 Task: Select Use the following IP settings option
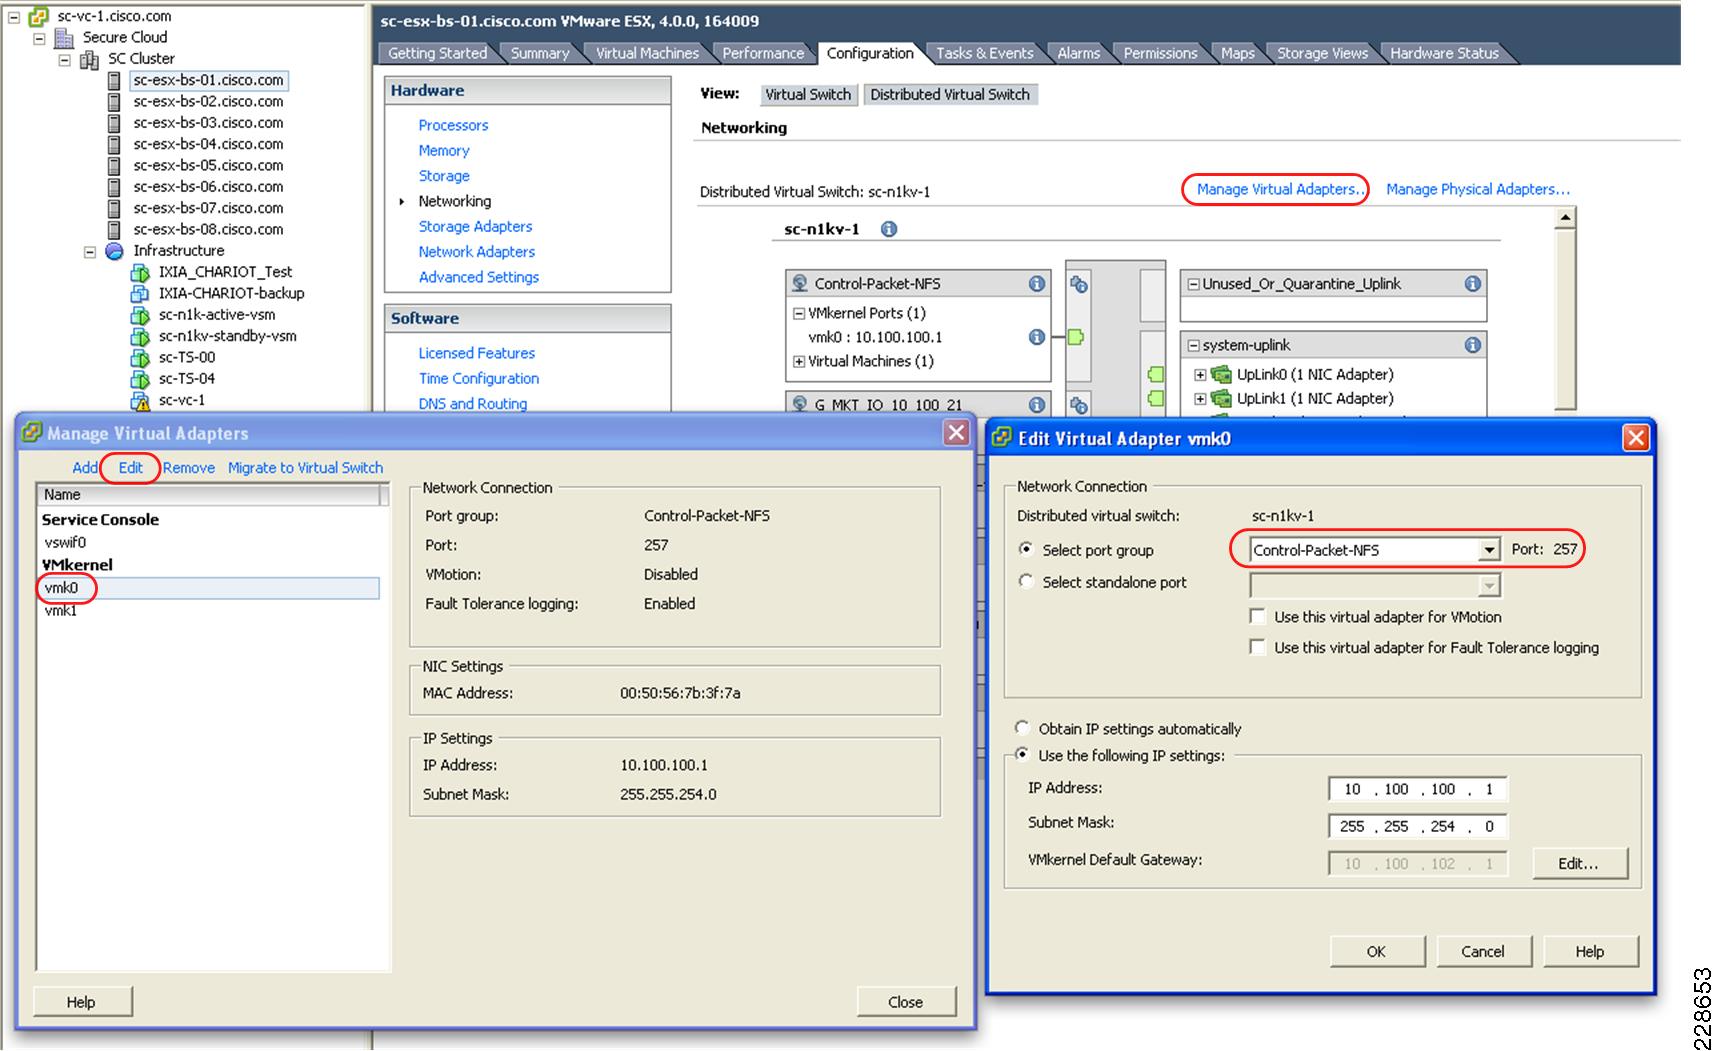pyautogui.click(x=1022, y=755)
